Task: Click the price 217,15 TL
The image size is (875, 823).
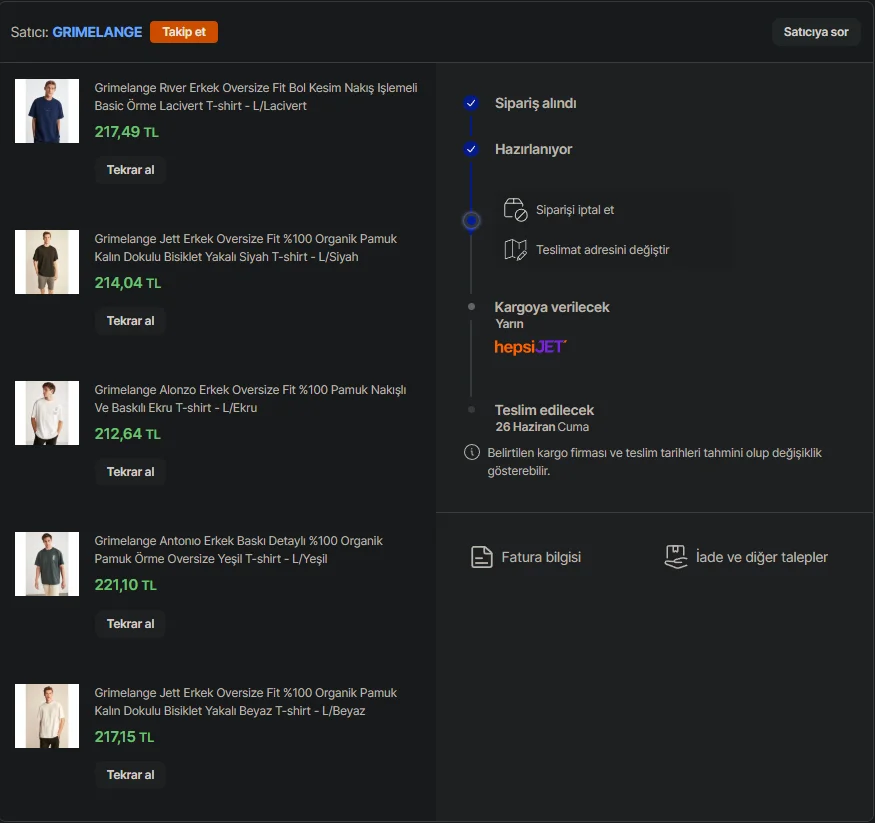Action: coord(124,737)
